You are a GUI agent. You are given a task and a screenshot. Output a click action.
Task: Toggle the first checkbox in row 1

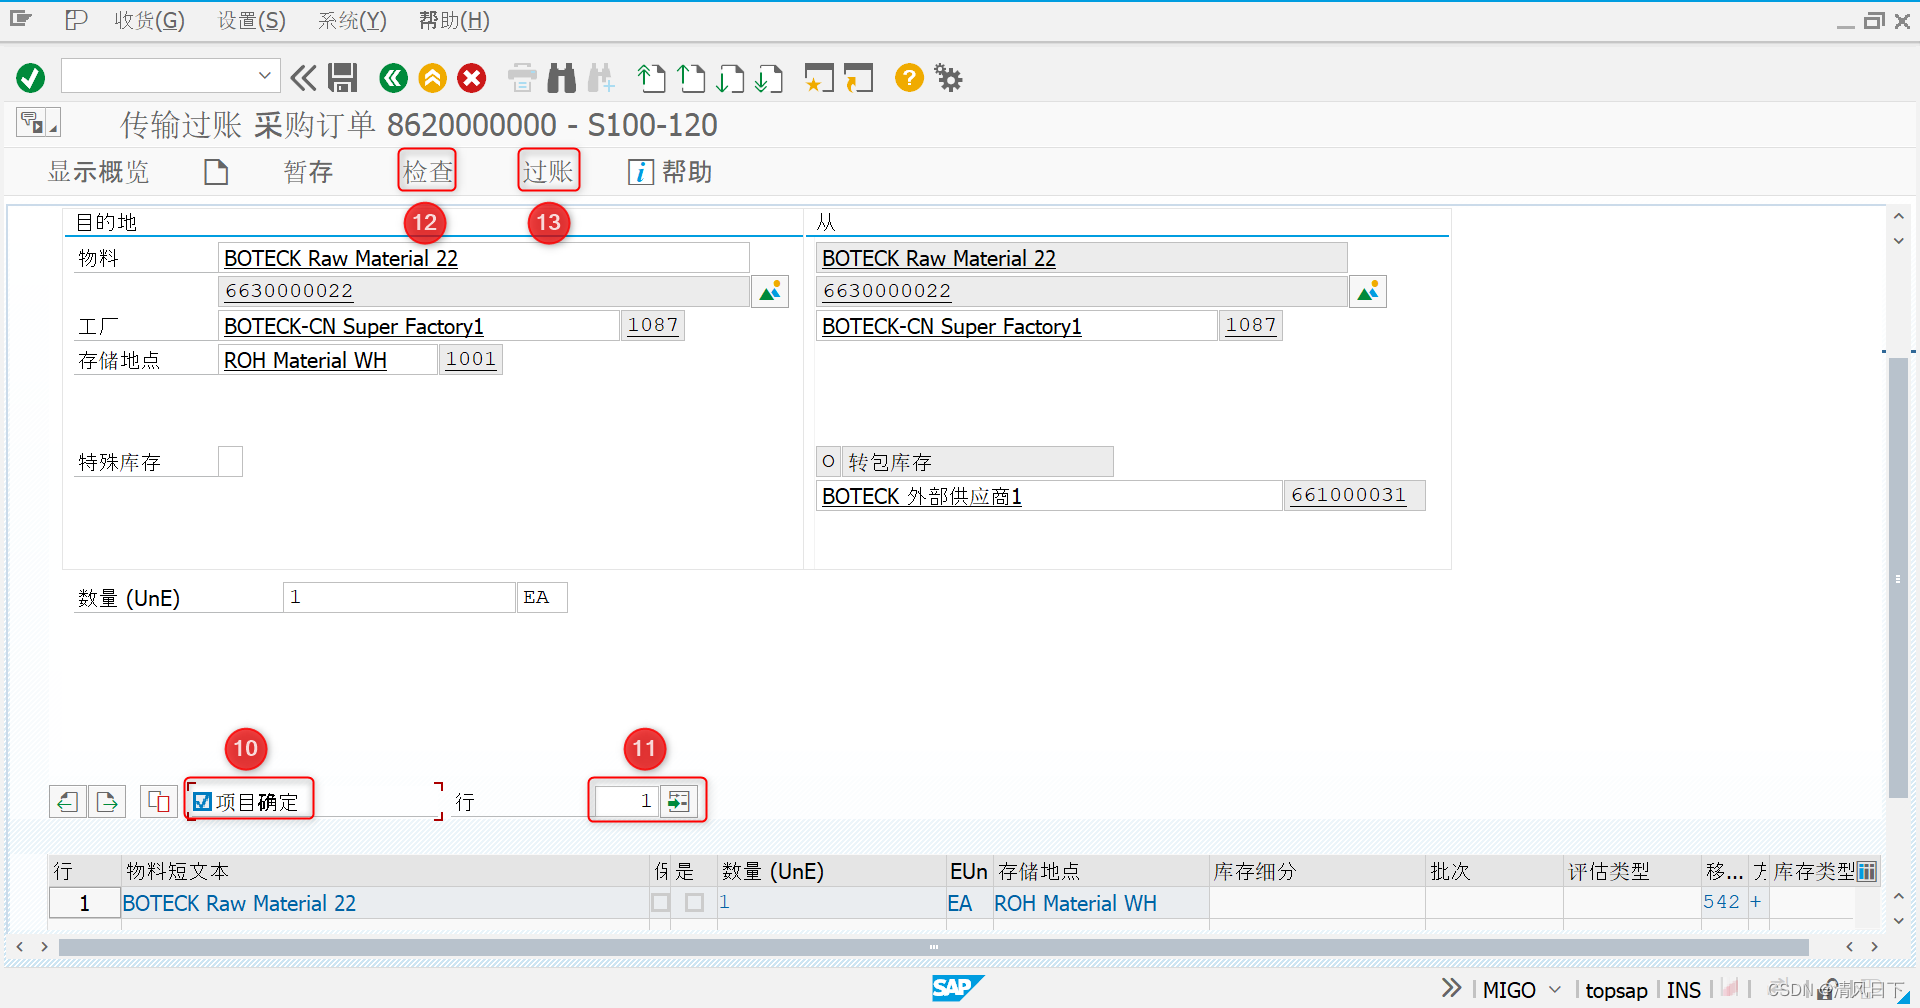pos(661,902)
